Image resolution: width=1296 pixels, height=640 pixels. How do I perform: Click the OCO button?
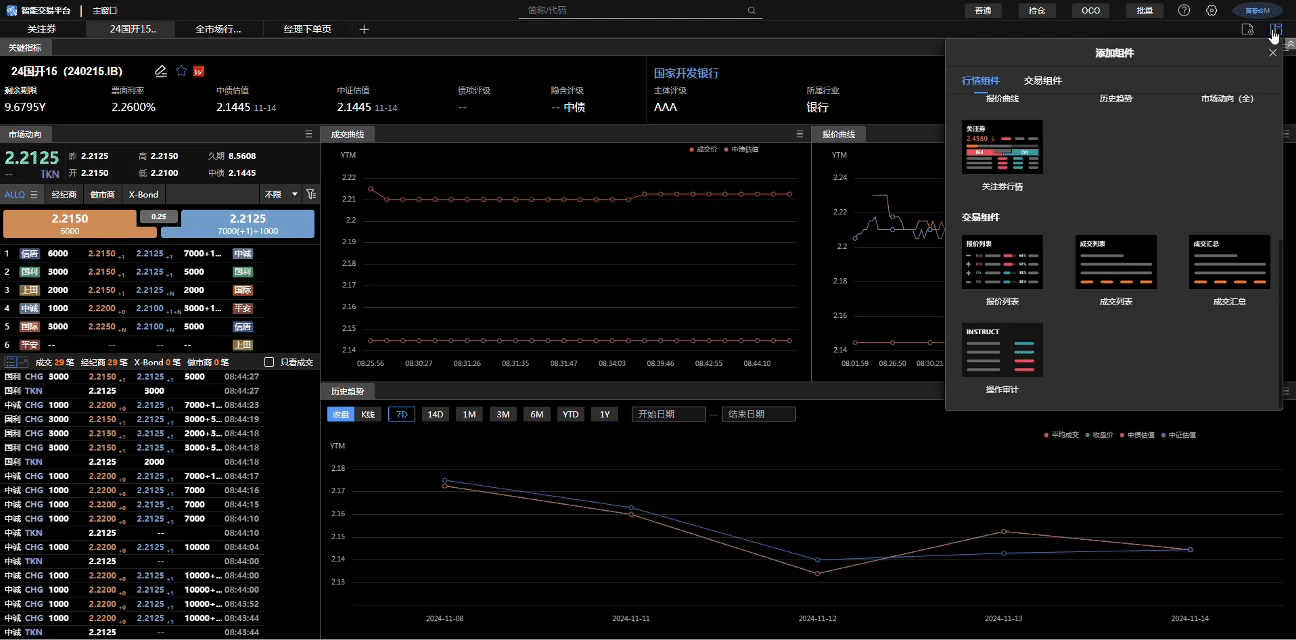1090,10
